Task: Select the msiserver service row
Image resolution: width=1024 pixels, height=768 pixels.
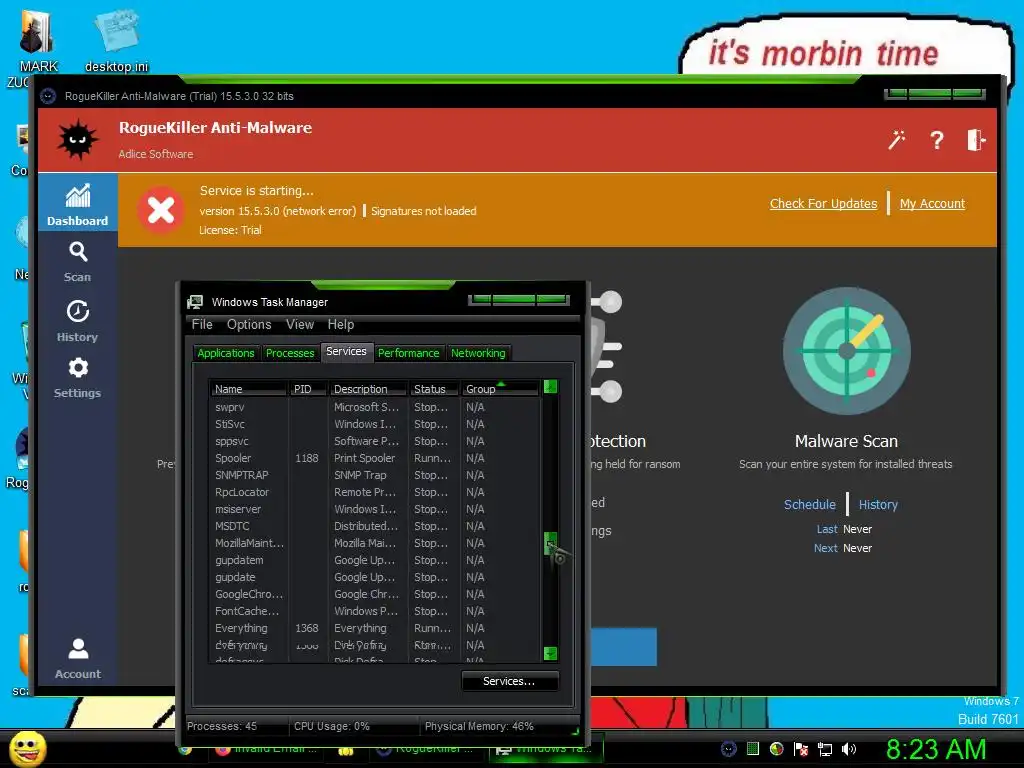Action: [x=375, y=509]
